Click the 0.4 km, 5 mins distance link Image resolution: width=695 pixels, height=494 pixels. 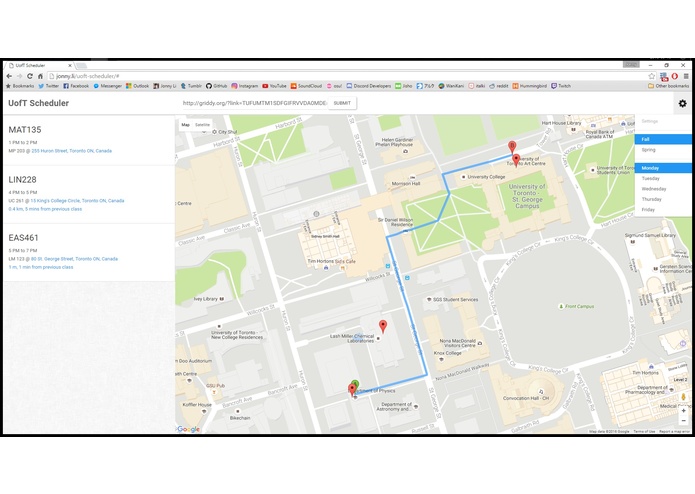(x=45, y=209)
